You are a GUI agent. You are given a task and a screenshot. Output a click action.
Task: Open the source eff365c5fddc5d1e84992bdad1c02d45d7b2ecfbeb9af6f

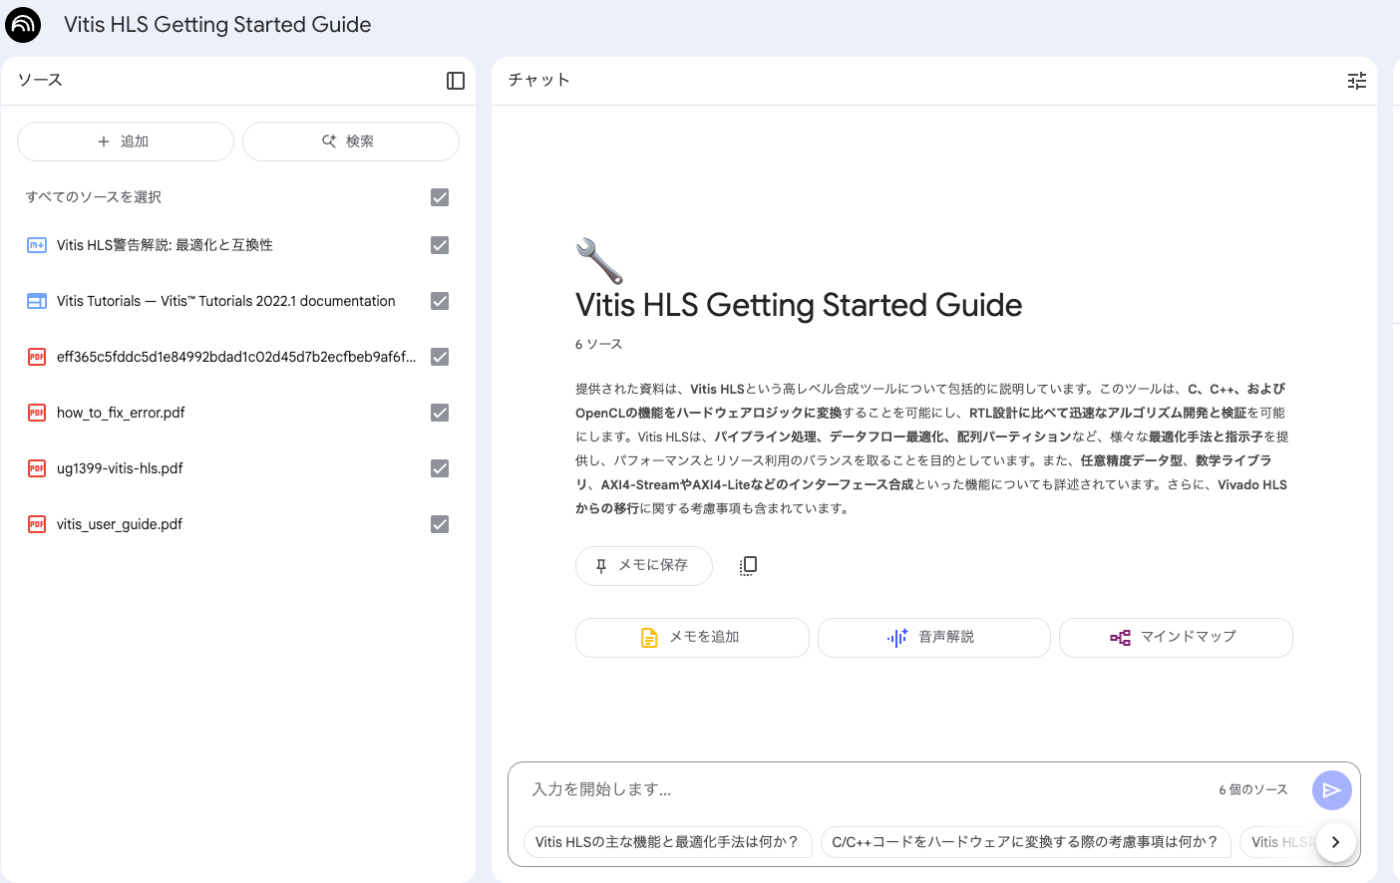[x=237, y=357]
